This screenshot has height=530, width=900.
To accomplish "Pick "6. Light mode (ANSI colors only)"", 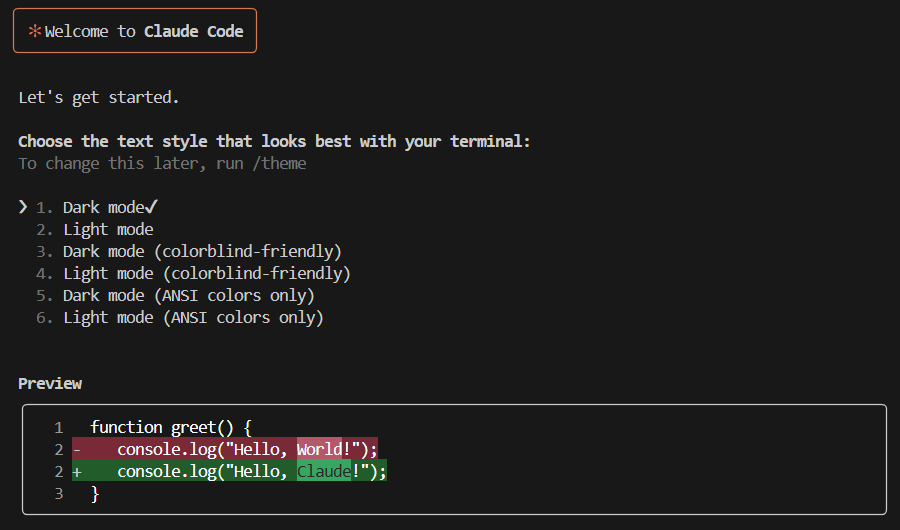I will pyautogui.click(x=180, y=318).
